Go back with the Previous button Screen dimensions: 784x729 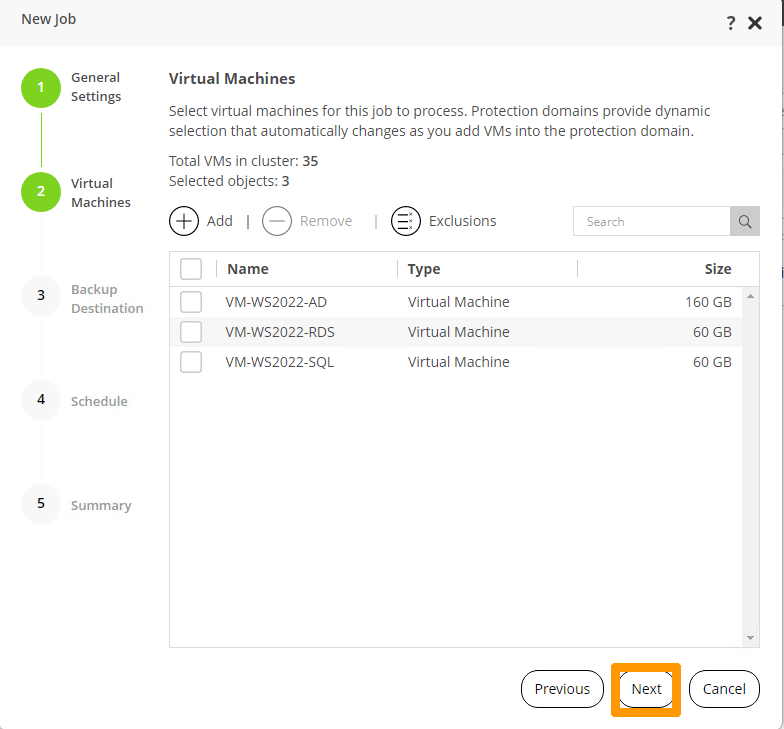click(x=562, y=689)
